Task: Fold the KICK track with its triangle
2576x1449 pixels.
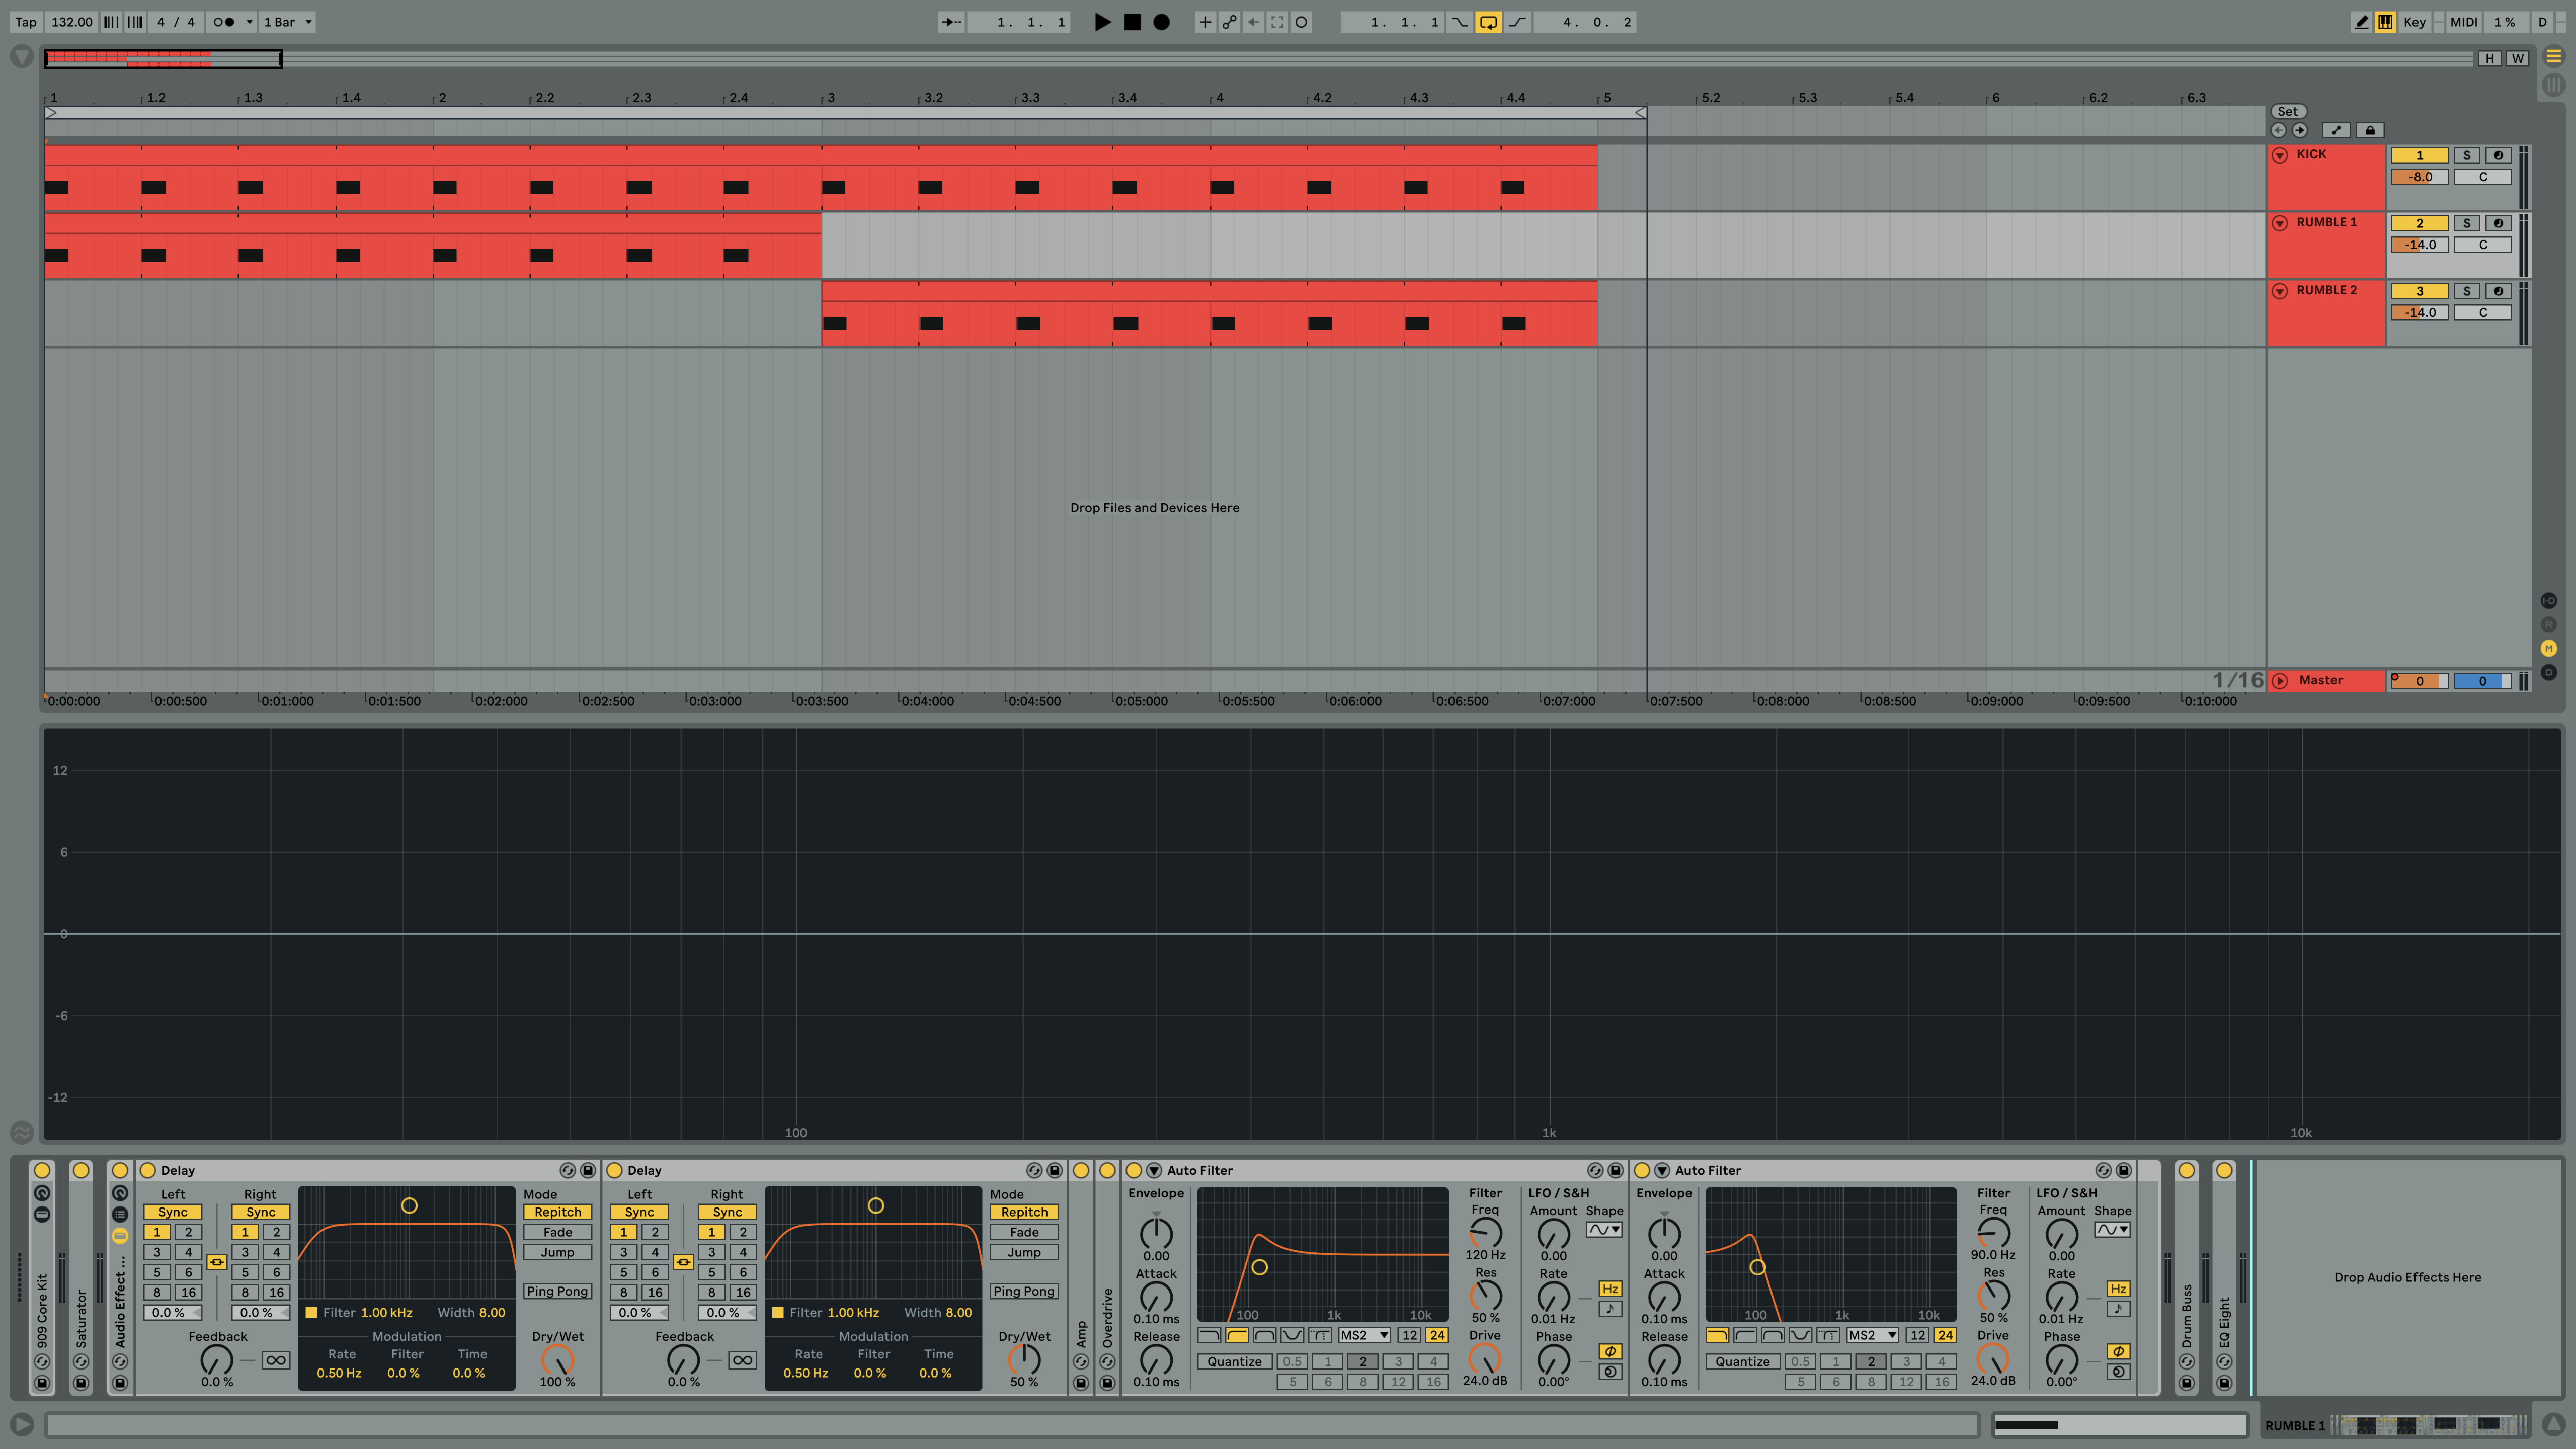Action: pyautogui.click(x=2280, y=155)
